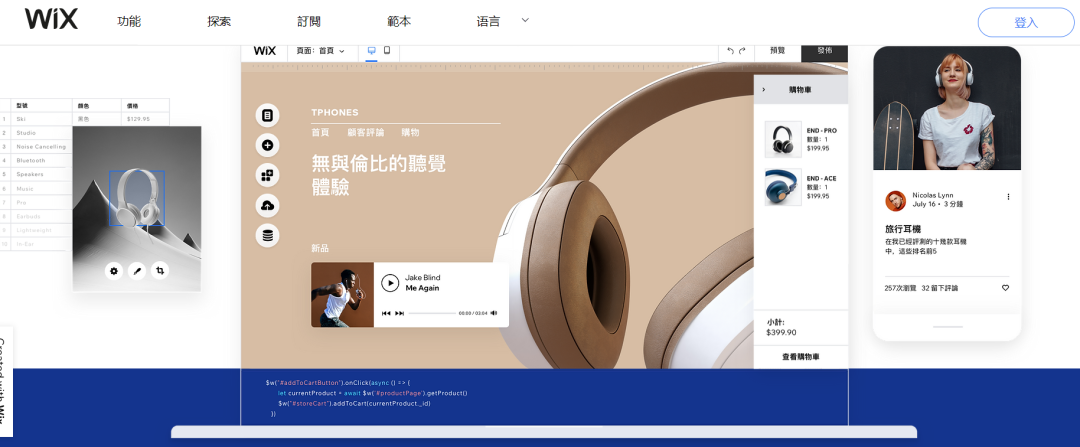
Task: Select the white headphones in the blue frame
Action: (137, 198)
